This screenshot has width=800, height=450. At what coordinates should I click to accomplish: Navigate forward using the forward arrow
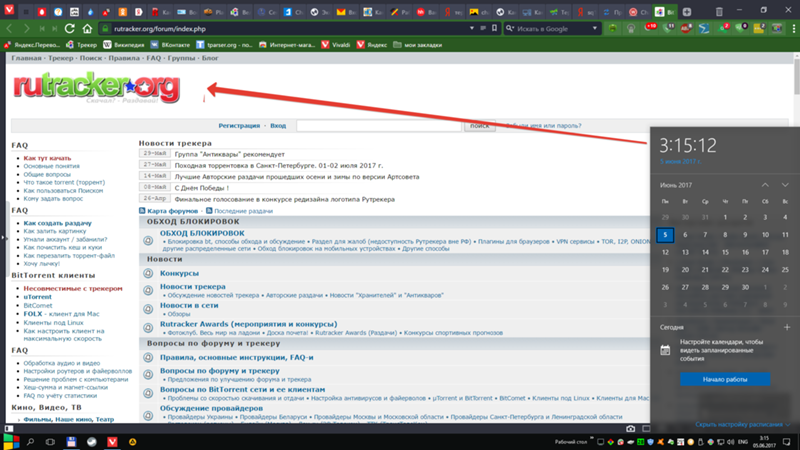tap(26, 29)
